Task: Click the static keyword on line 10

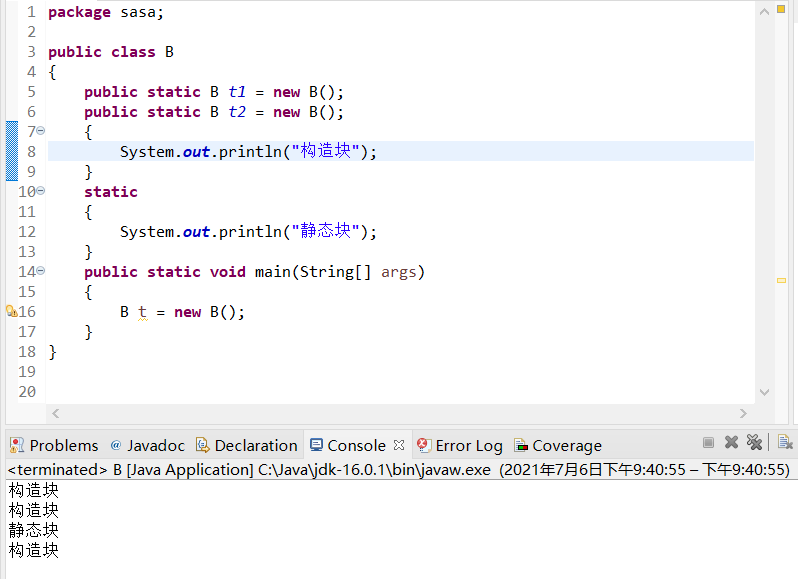Action: (x=111, y=191)
